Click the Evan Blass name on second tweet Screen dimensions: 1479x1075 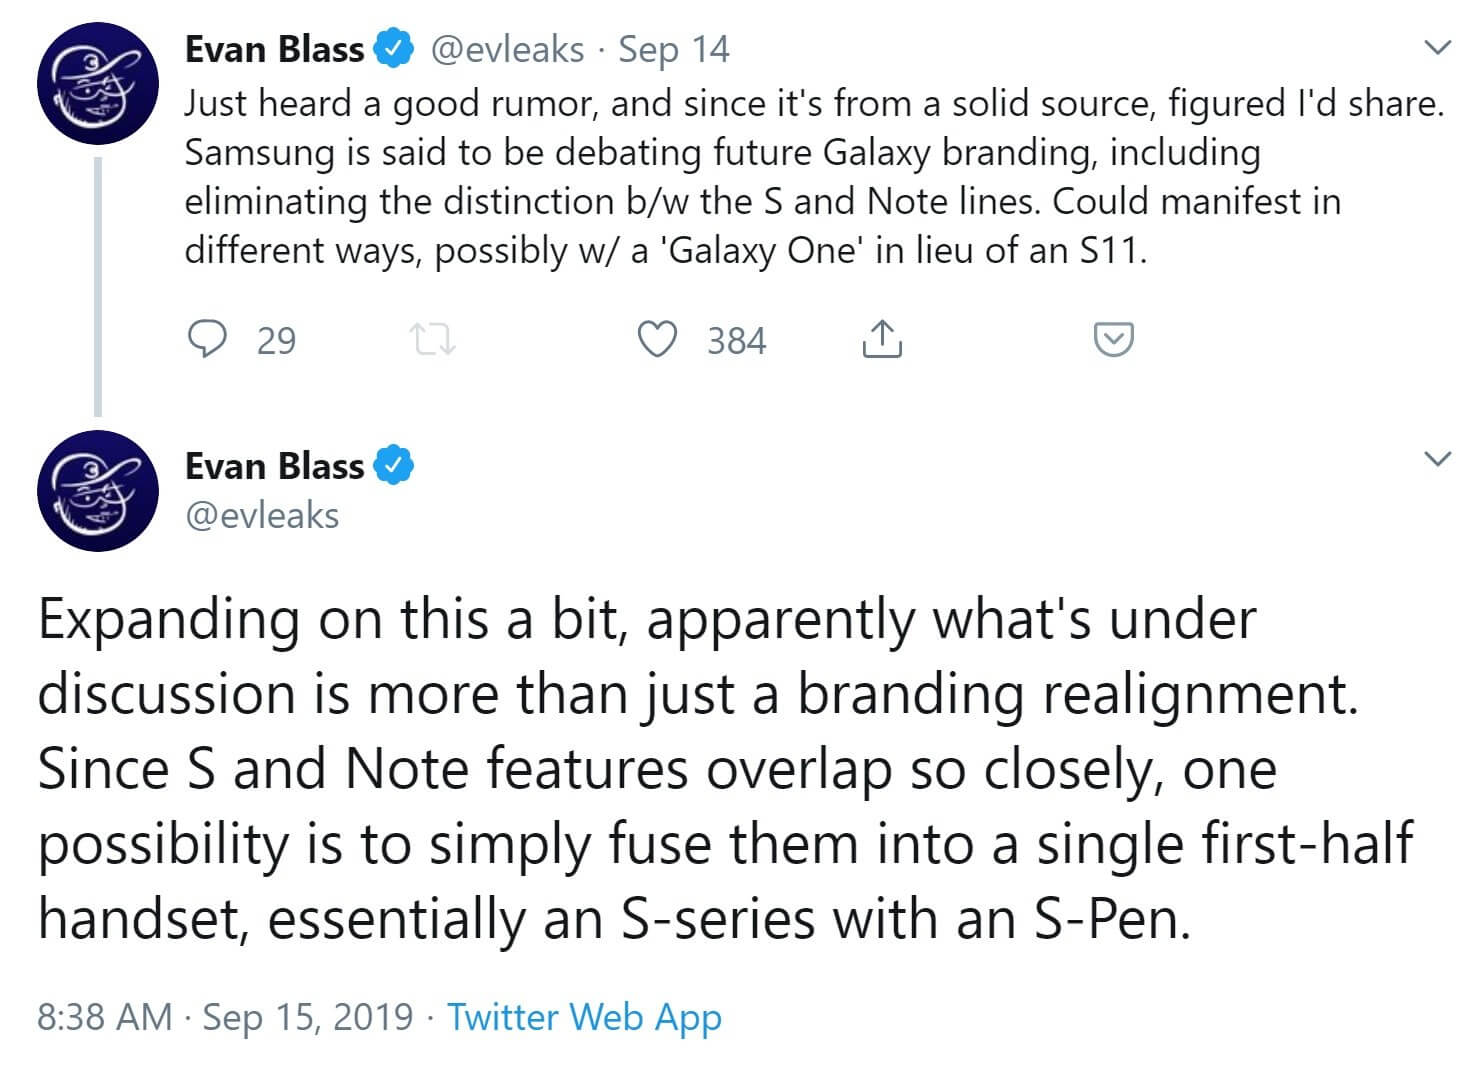click(x=274, y=466)
